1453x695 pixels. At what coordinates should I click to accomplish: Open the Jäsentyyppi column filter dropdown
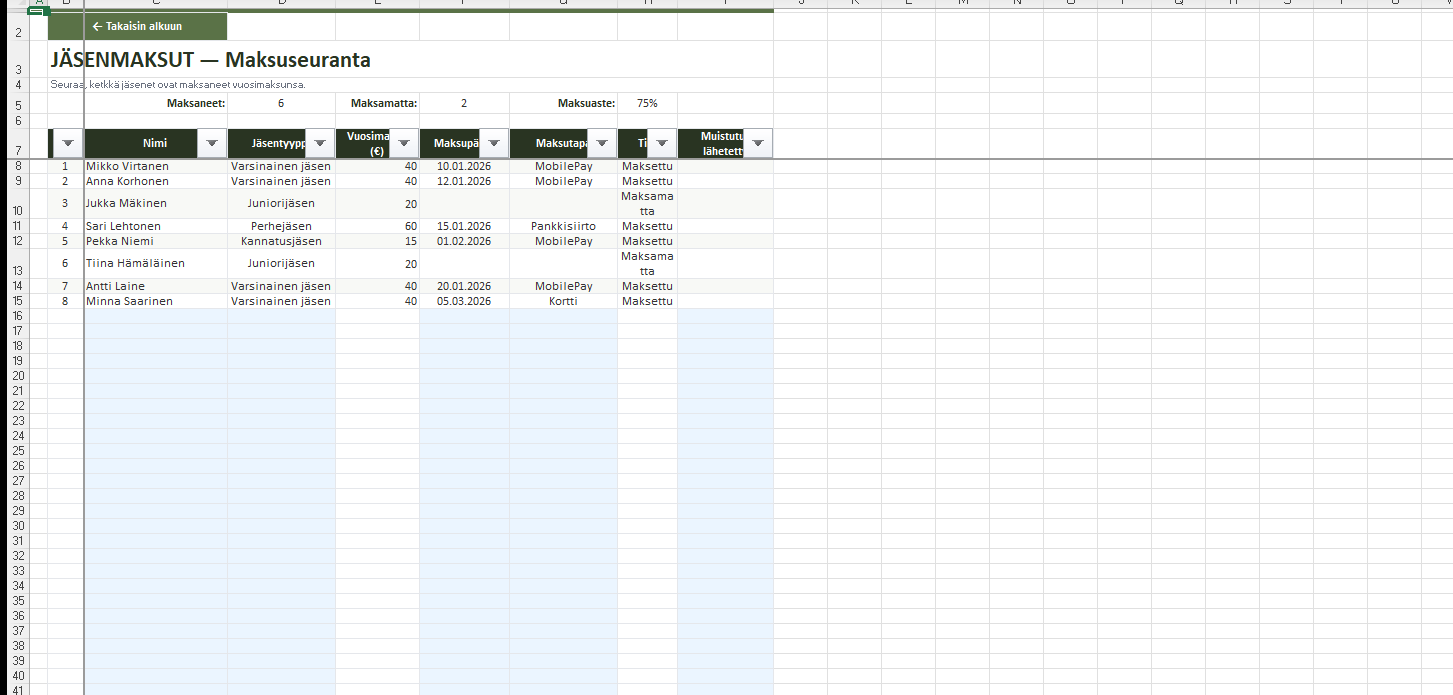pos(319,144)
